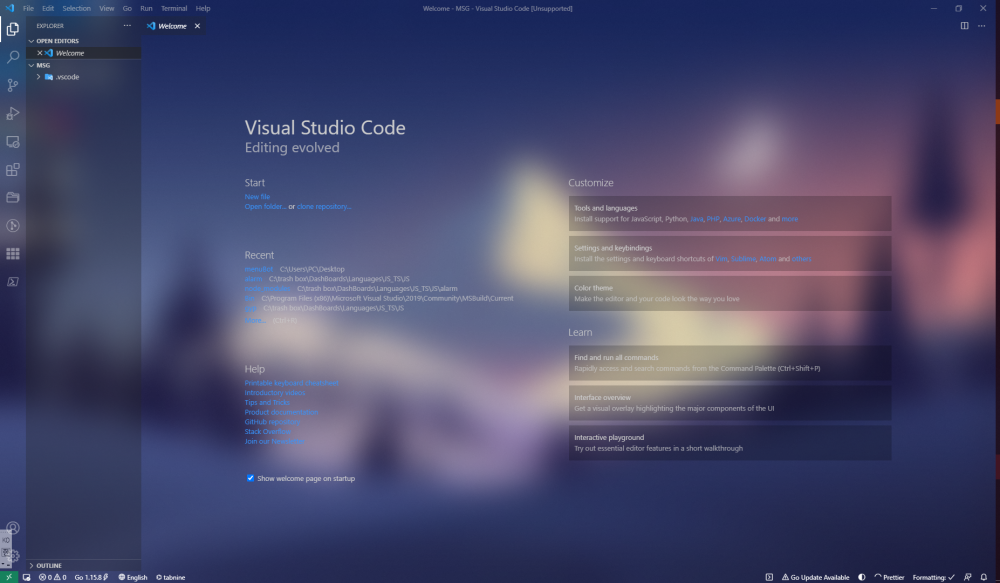1000x583 pixels.
Task: Open Tips and Tricks link
Action: click(x=267, y=402)
